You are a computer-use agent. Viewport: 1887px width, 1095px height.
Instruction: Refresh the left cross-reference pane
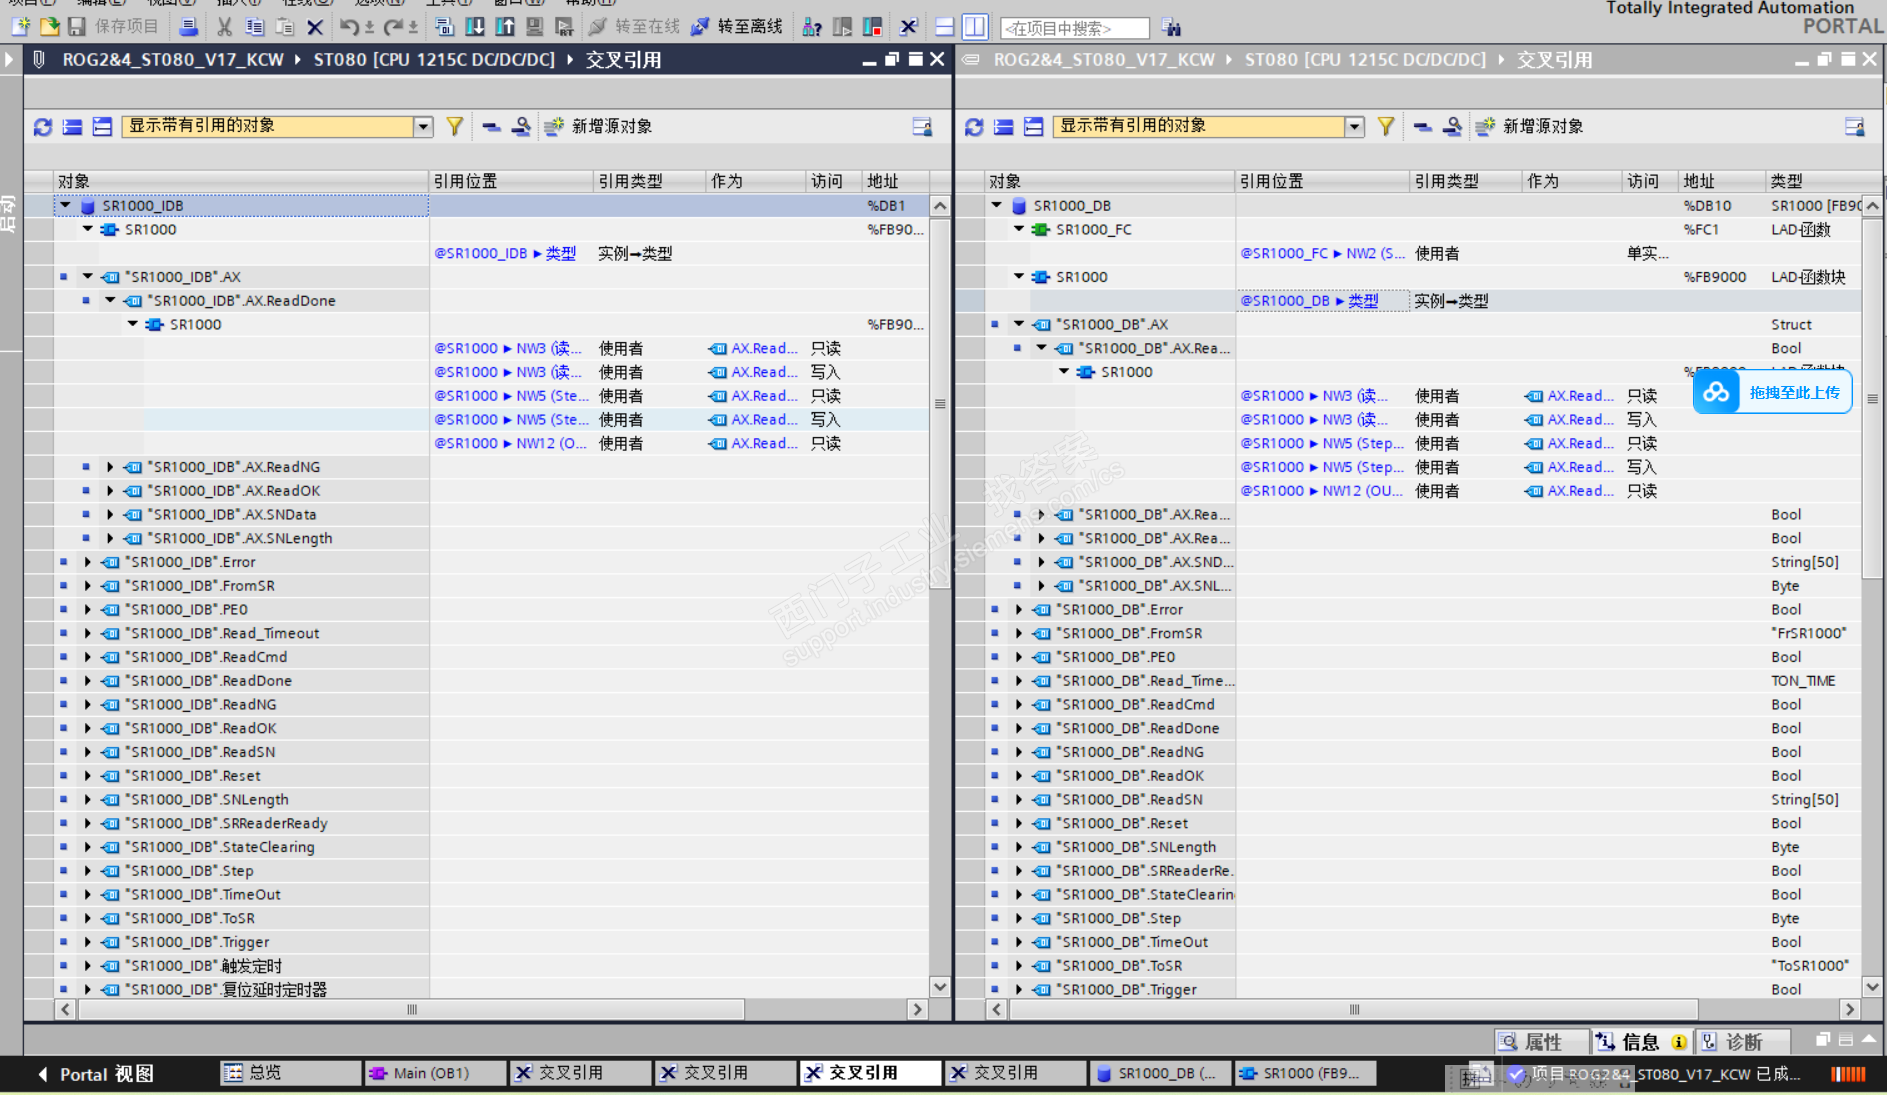point(43,127)
